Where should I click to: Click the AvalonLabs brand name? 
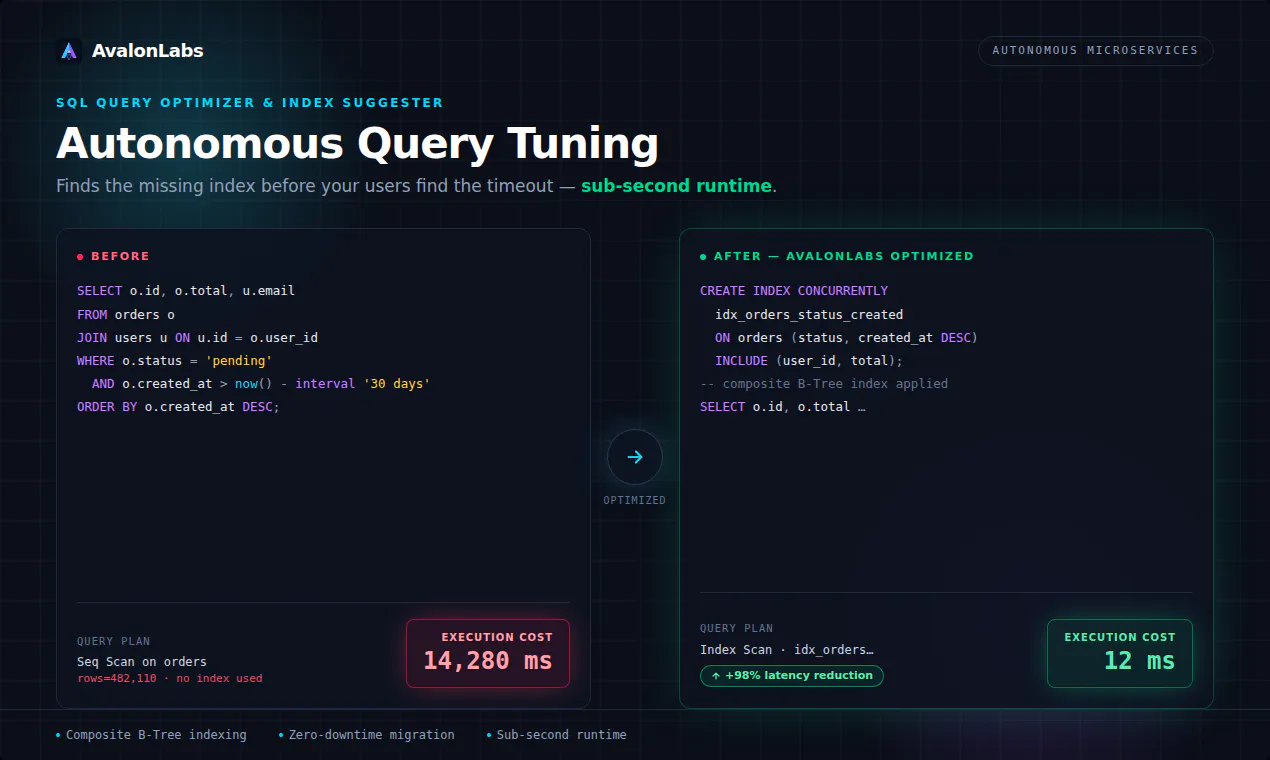[x=147, y=51]
